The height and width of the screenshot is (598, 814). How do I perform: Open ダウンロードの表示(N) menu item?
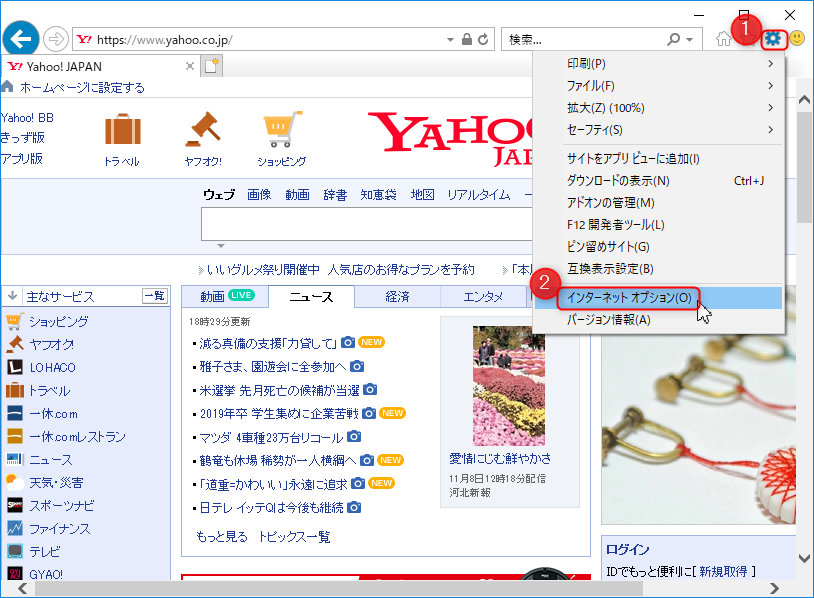659,181
